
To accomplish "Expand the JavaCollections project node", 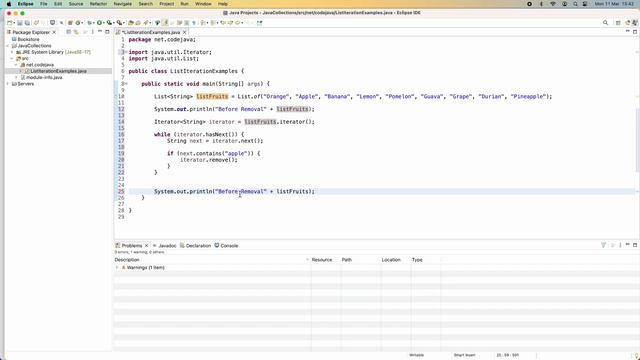I will [8, 46].
